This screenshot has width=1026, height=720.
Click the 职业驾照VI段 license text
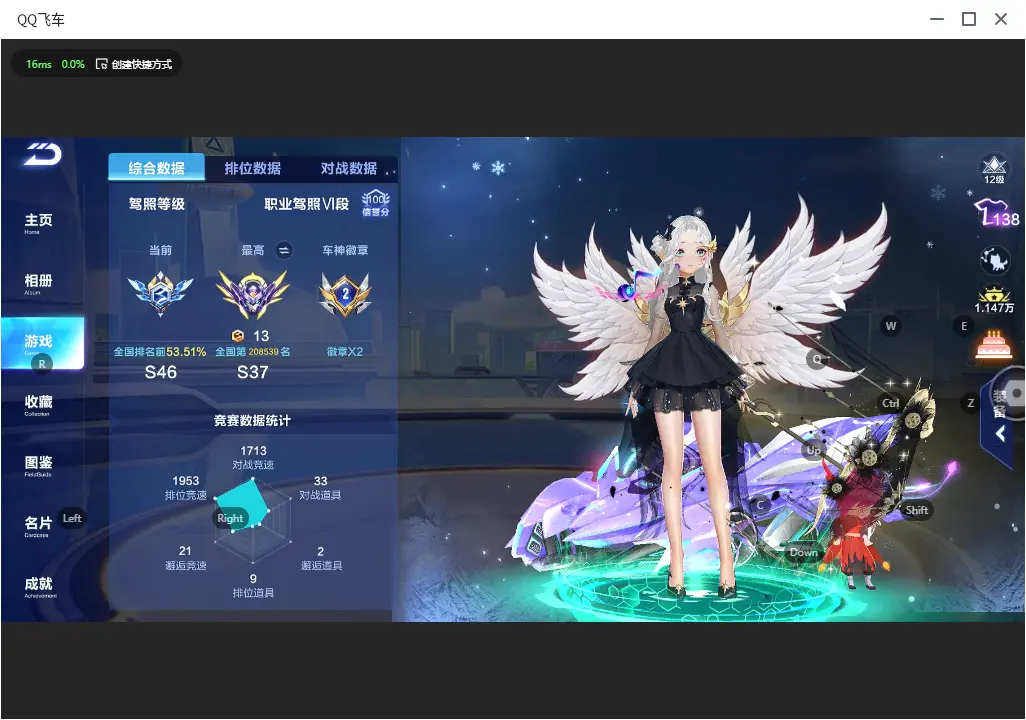click(307, 204)
